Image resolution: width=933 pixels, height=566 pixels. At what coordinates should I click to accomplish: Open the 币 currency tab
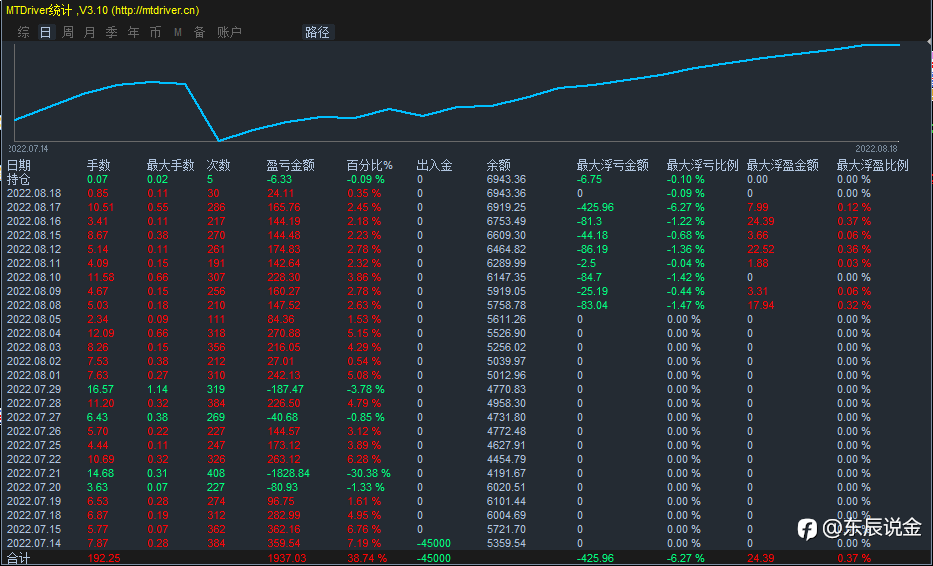[x=155, y=32]
